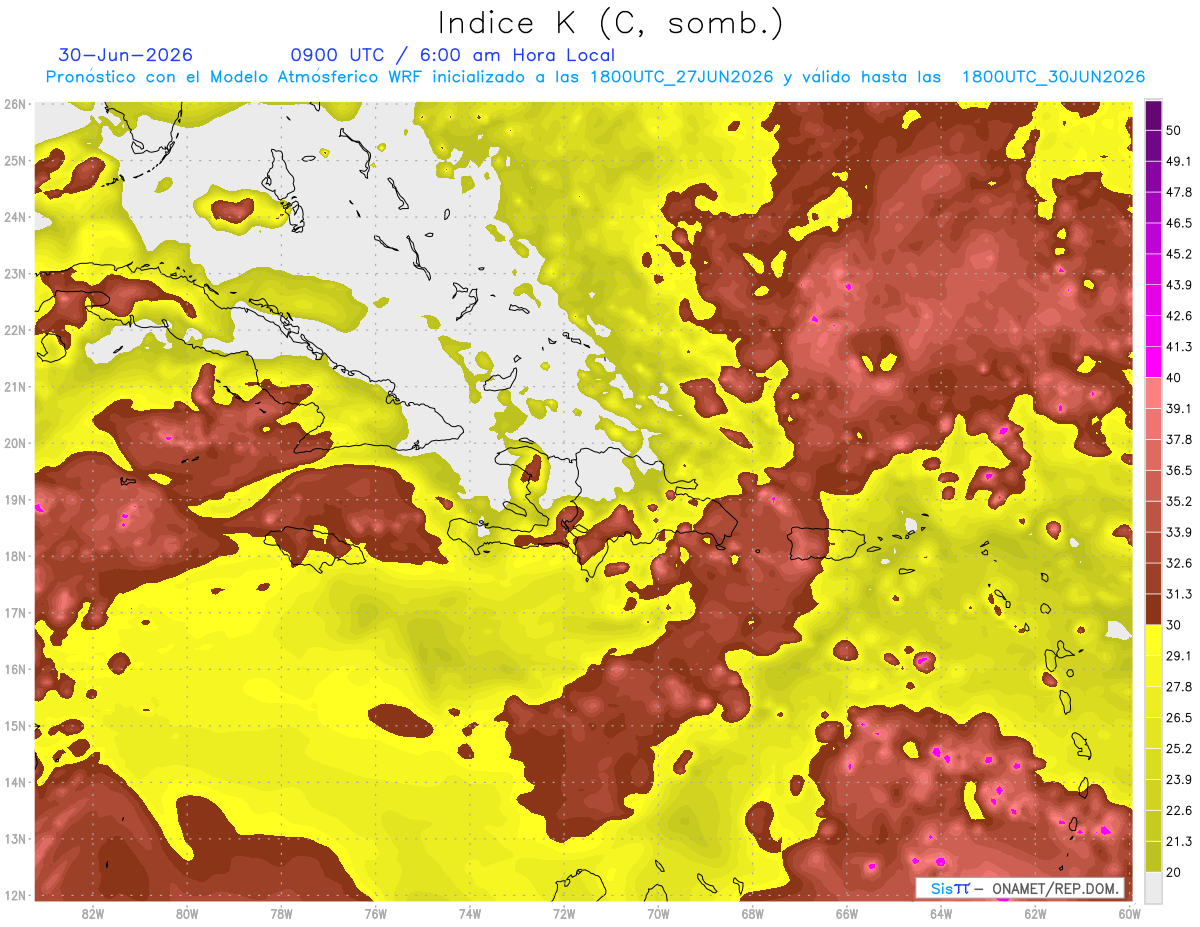Click the dark brown colorbar segment between 30 and 31.3
The height and width of the screenshot is (927, 1200).
tap(1153, 610)
